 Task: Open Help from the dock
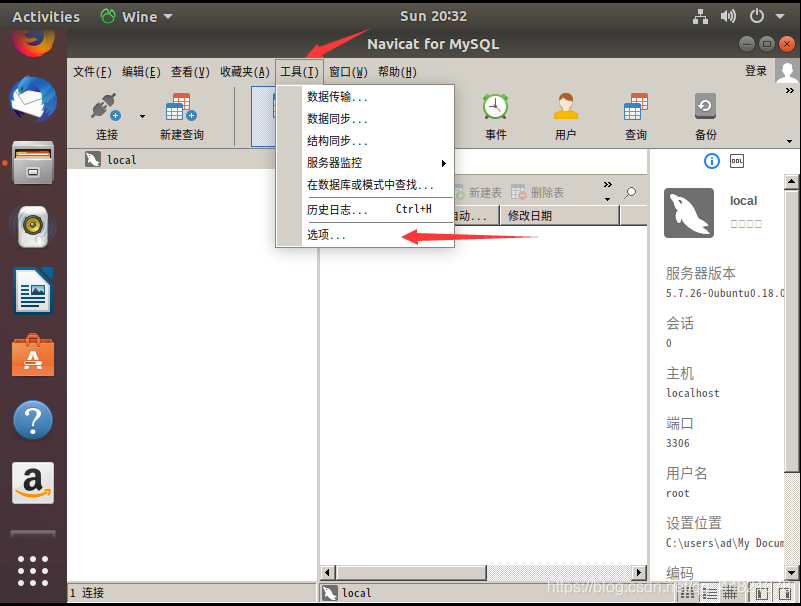coord(33,420)
